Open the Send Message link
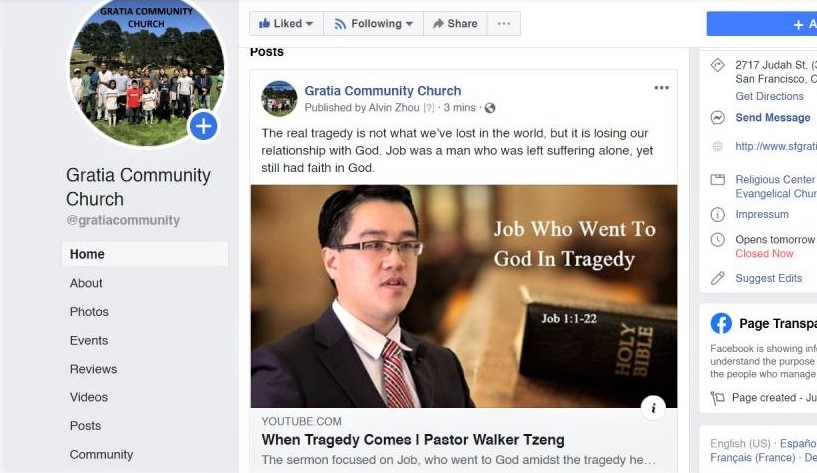The image size is (817, 473). click(x=773, y=118)
